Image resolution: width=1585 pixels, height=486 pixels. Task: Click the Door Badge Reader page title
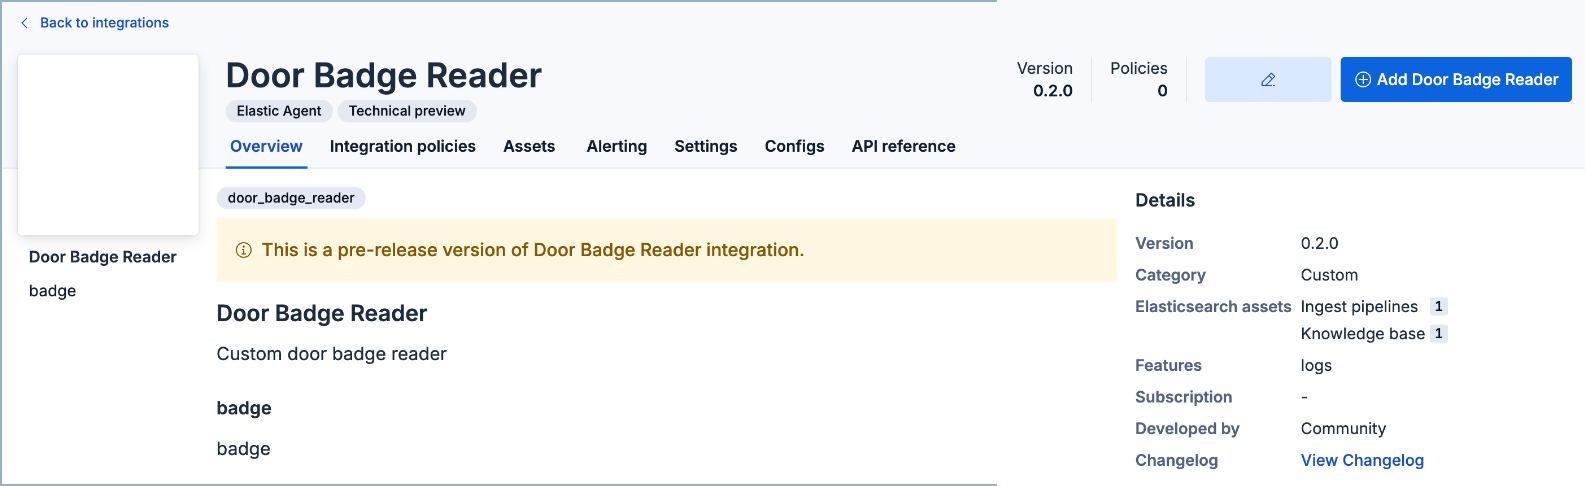click(x=384, y=75)
